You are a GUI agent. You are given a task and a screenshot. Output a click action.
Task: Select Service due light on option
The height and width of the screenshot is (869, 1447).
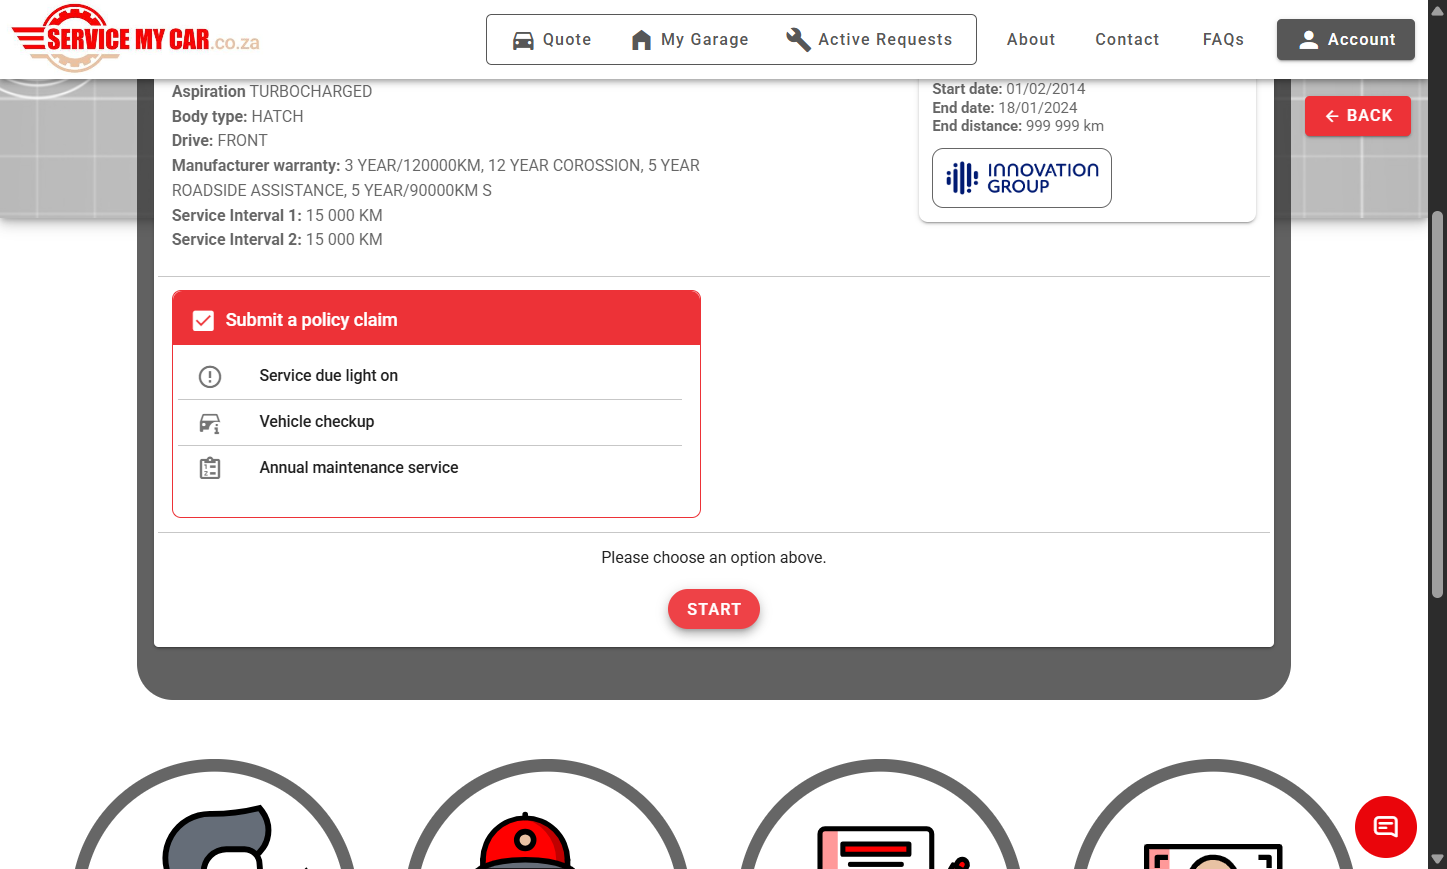pos(430,376)
